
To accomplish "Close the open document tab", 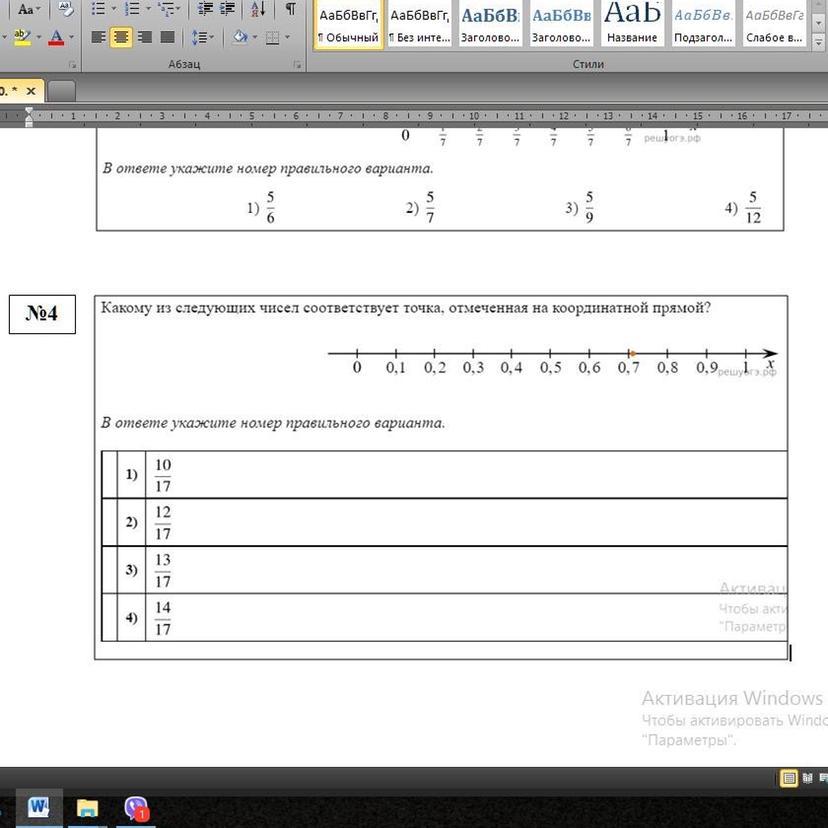I will (31, 91).
